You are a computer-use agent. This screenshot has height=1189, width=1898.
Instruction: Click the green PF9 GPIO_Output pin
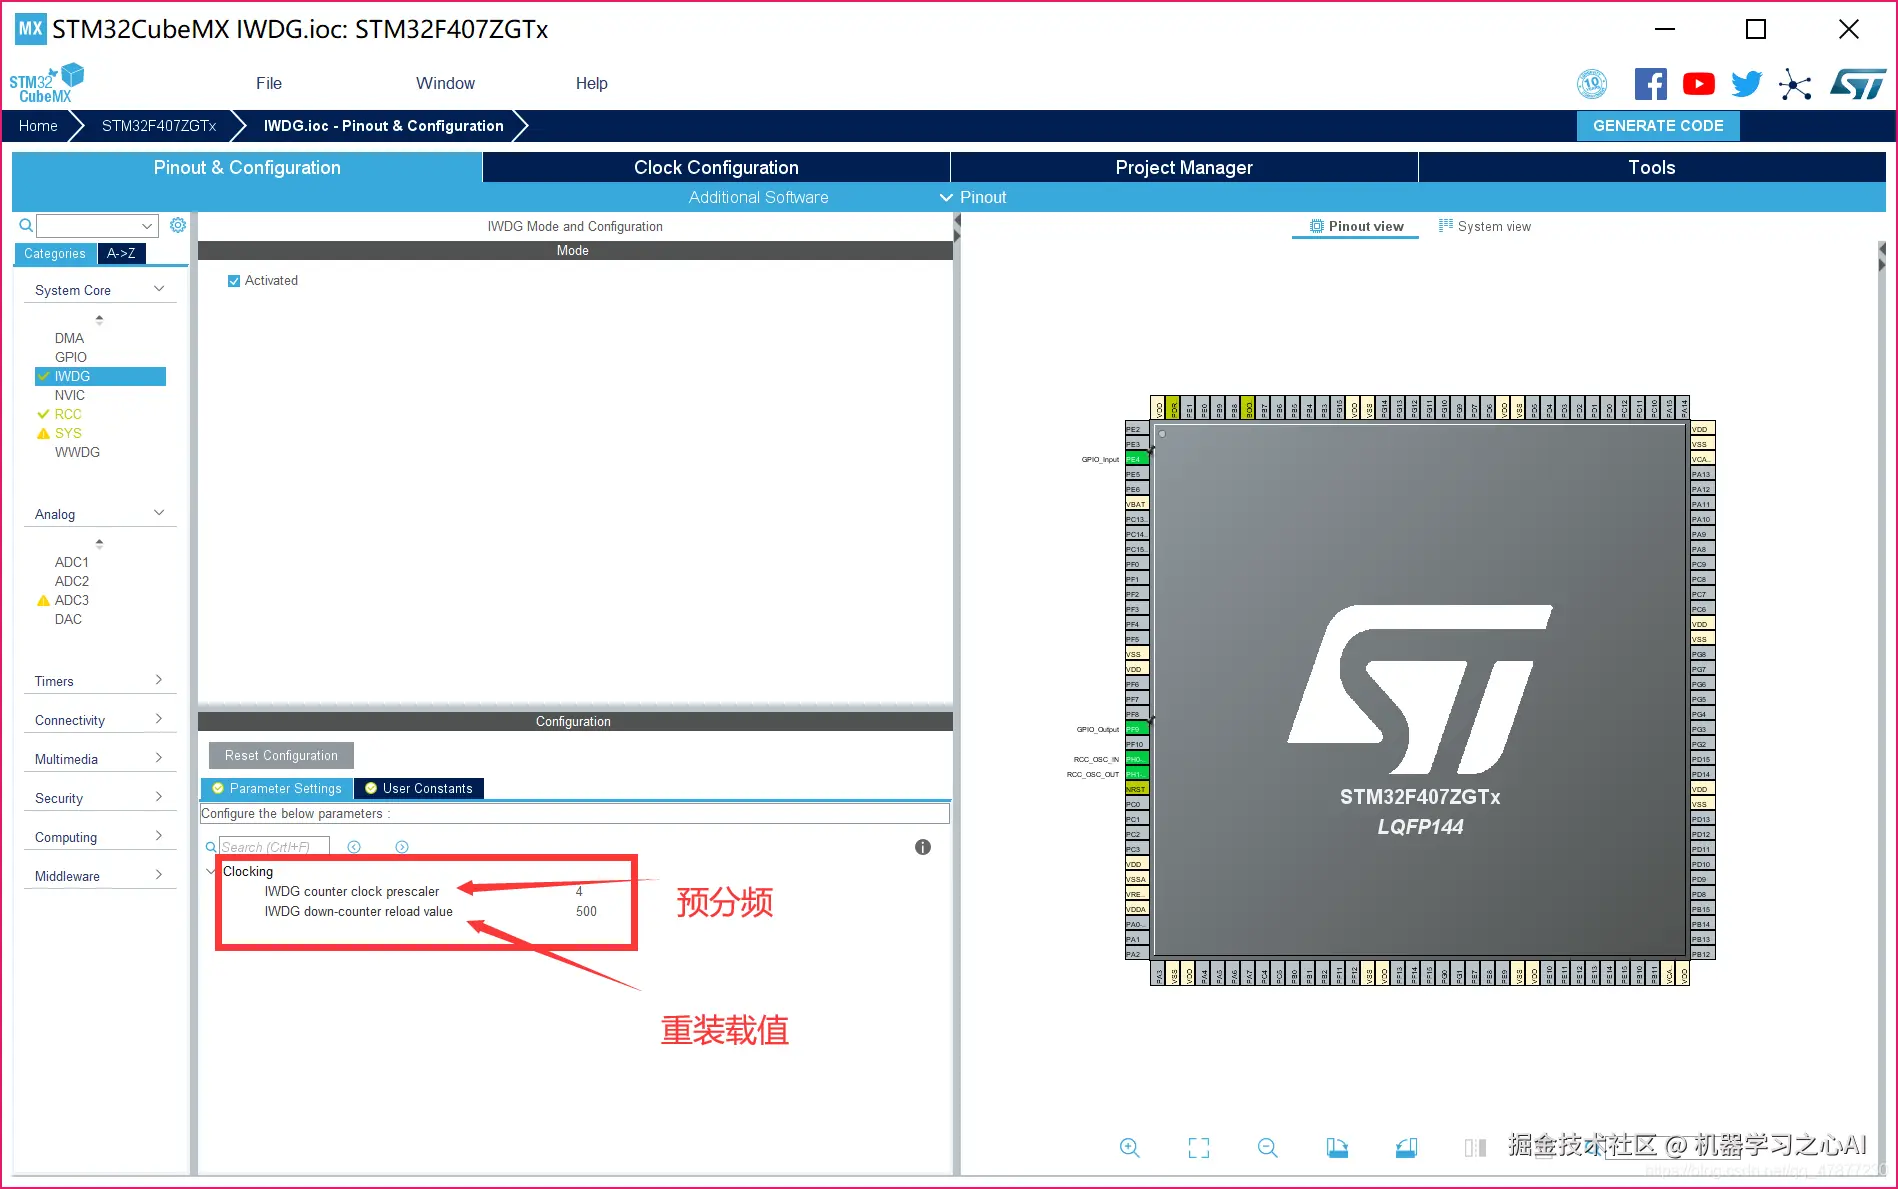(x=1137, y=729)
